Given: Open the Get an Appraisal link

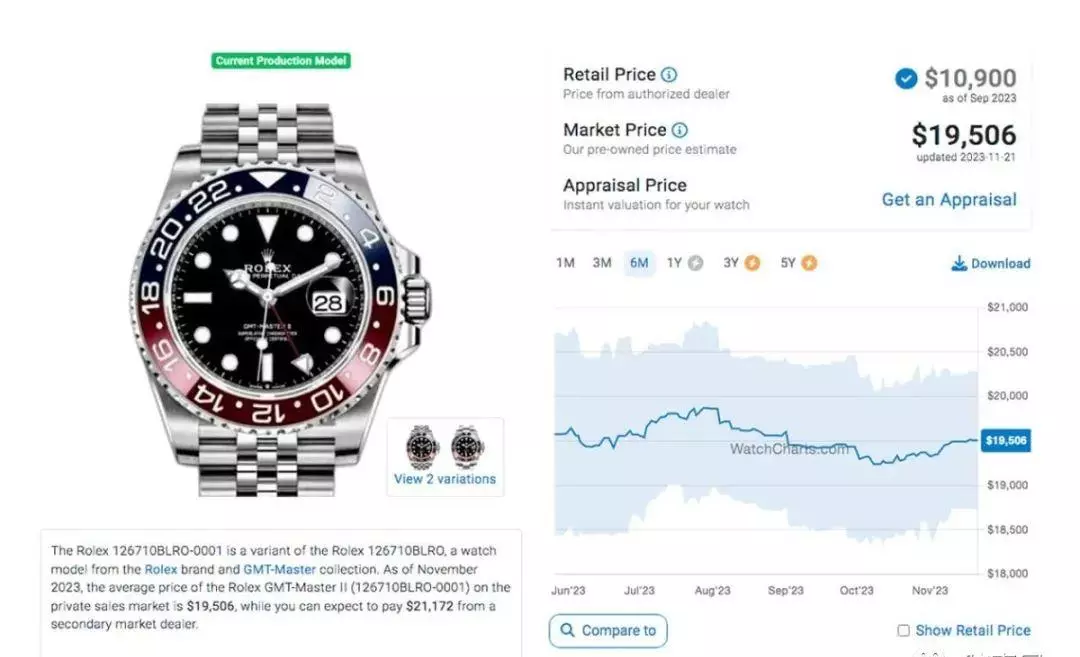Looking at the screenshot, I should point(949,200).
